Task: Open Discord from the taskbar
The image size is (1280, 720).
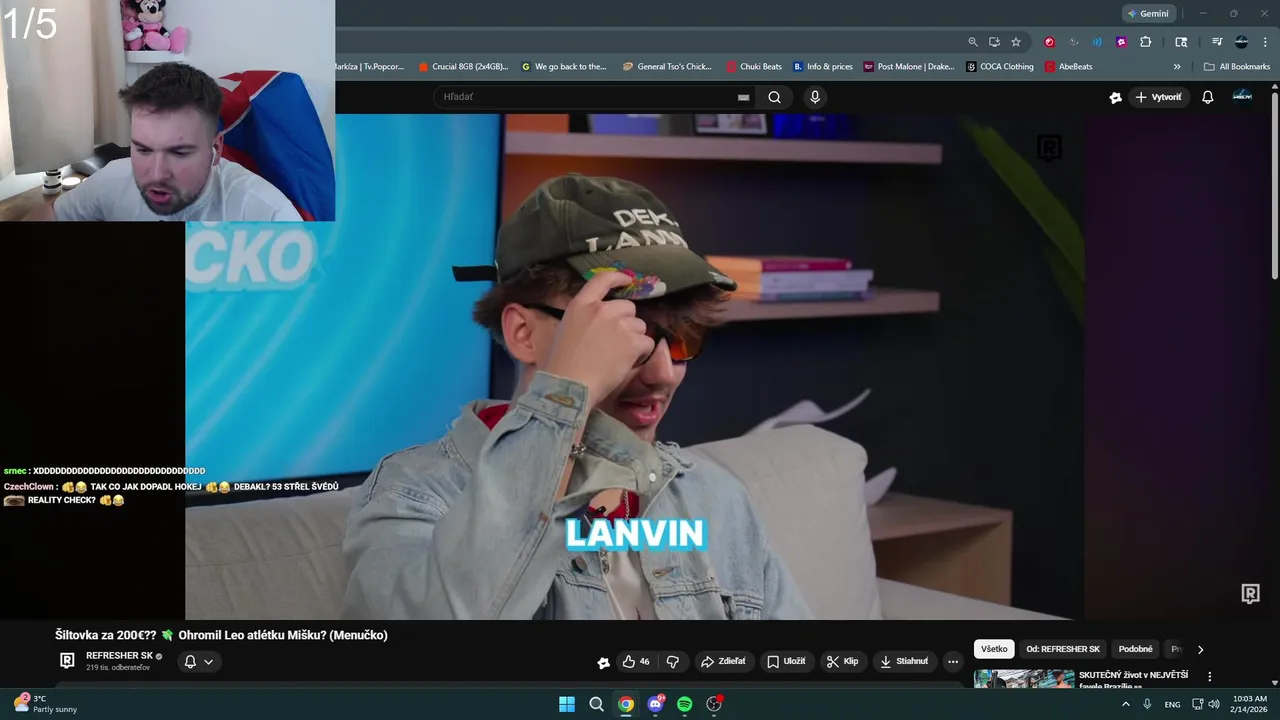Action: [x=655, y=704]
